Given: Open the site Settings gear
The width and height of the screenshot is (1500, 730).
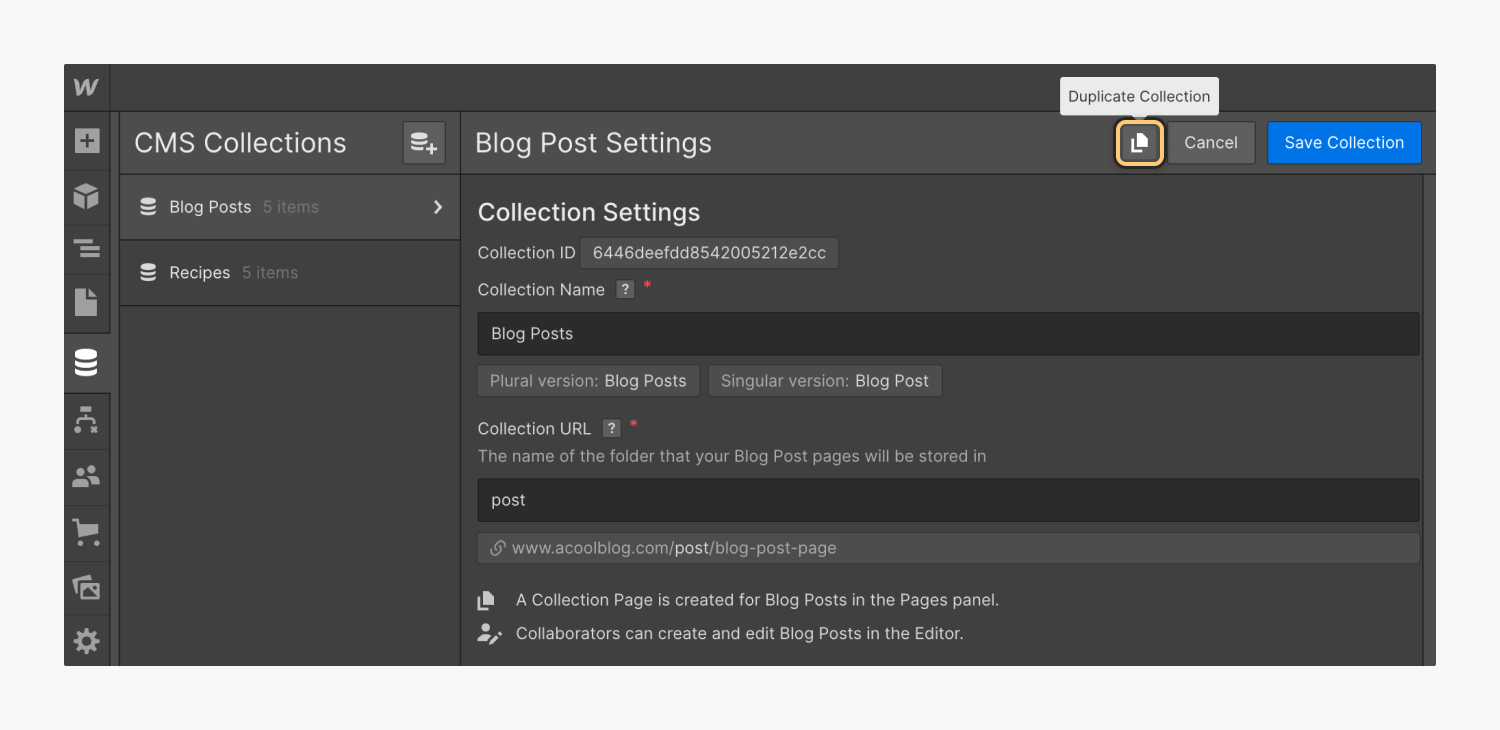Looking at the screenshot, I should pyautogui.click(x=87, y=641).
